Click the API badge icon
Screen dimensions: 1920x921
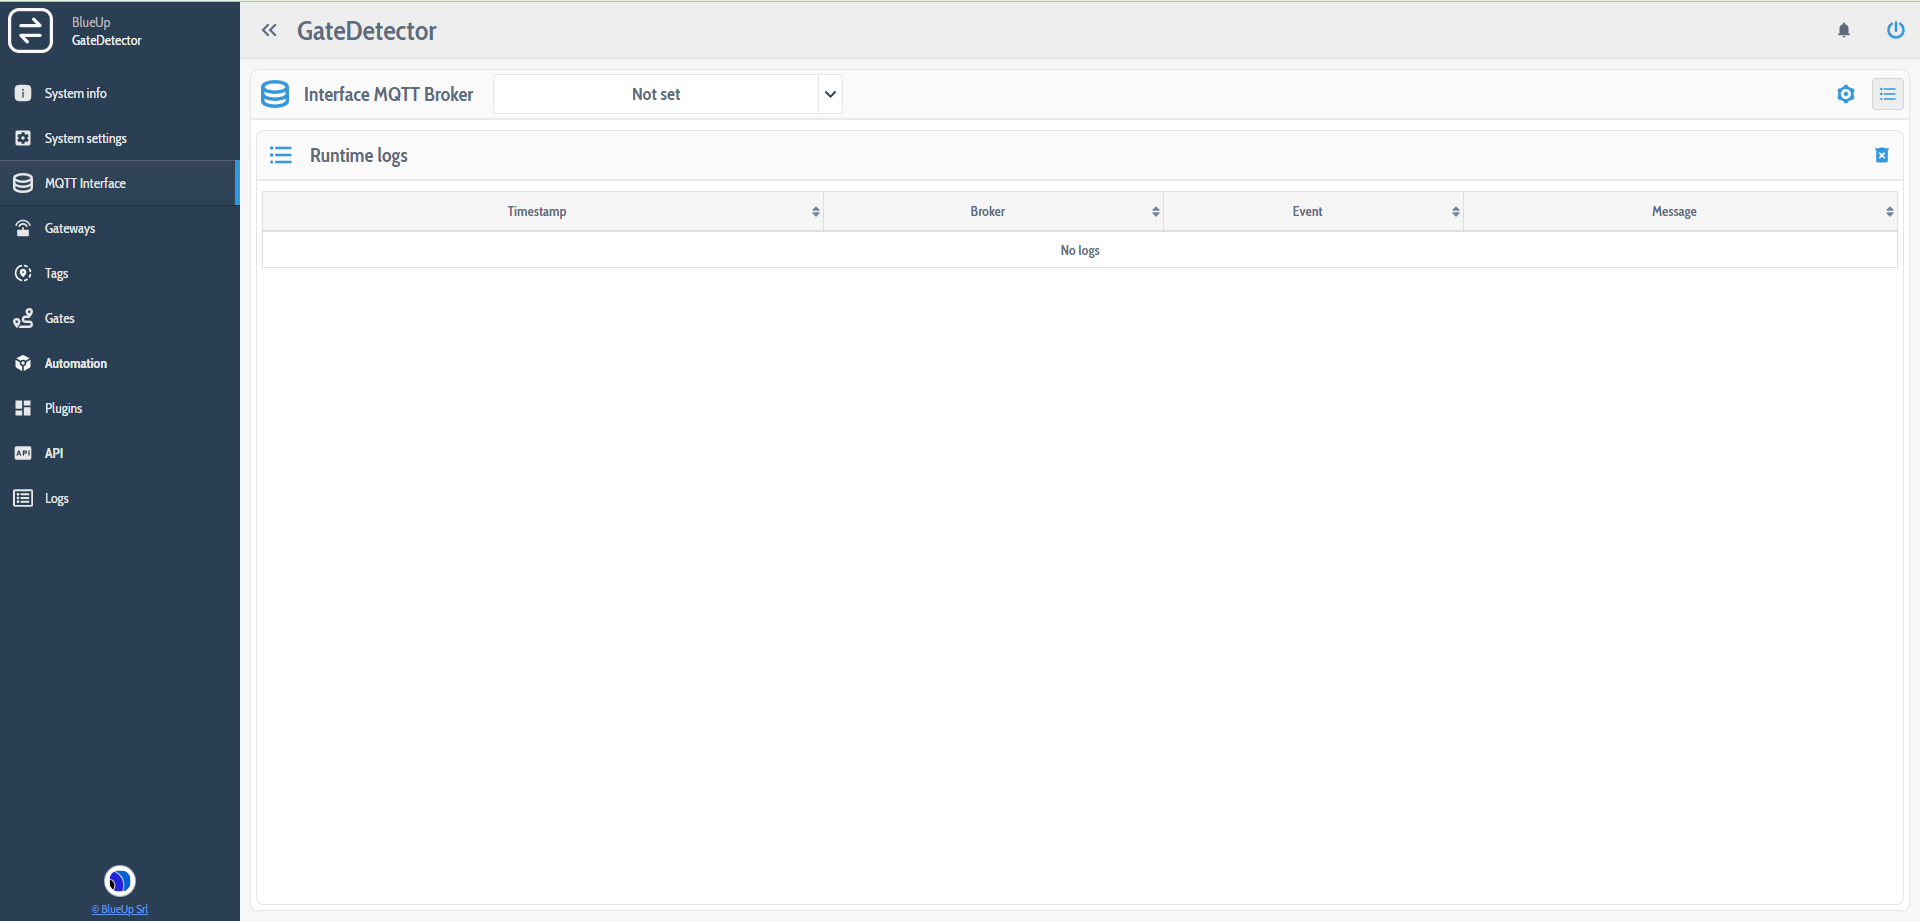[22, 453]
